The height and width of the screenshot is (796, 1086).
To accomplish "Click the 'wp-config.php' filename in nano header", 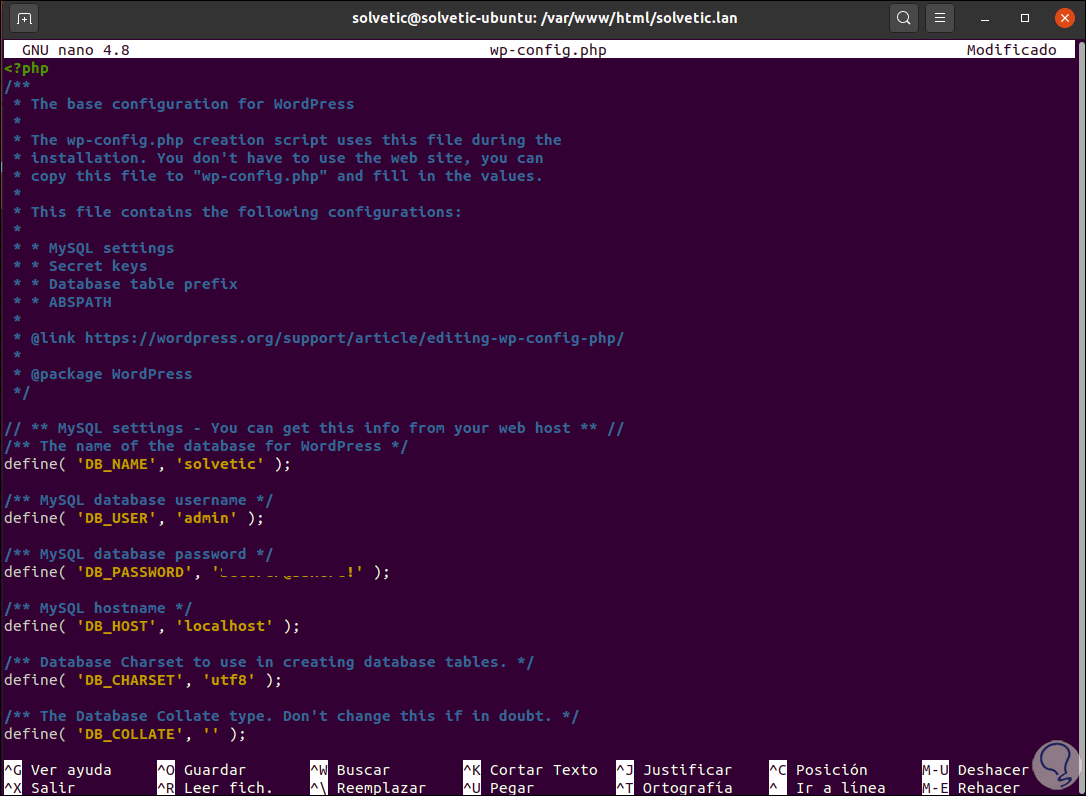I will coord(548,50).
